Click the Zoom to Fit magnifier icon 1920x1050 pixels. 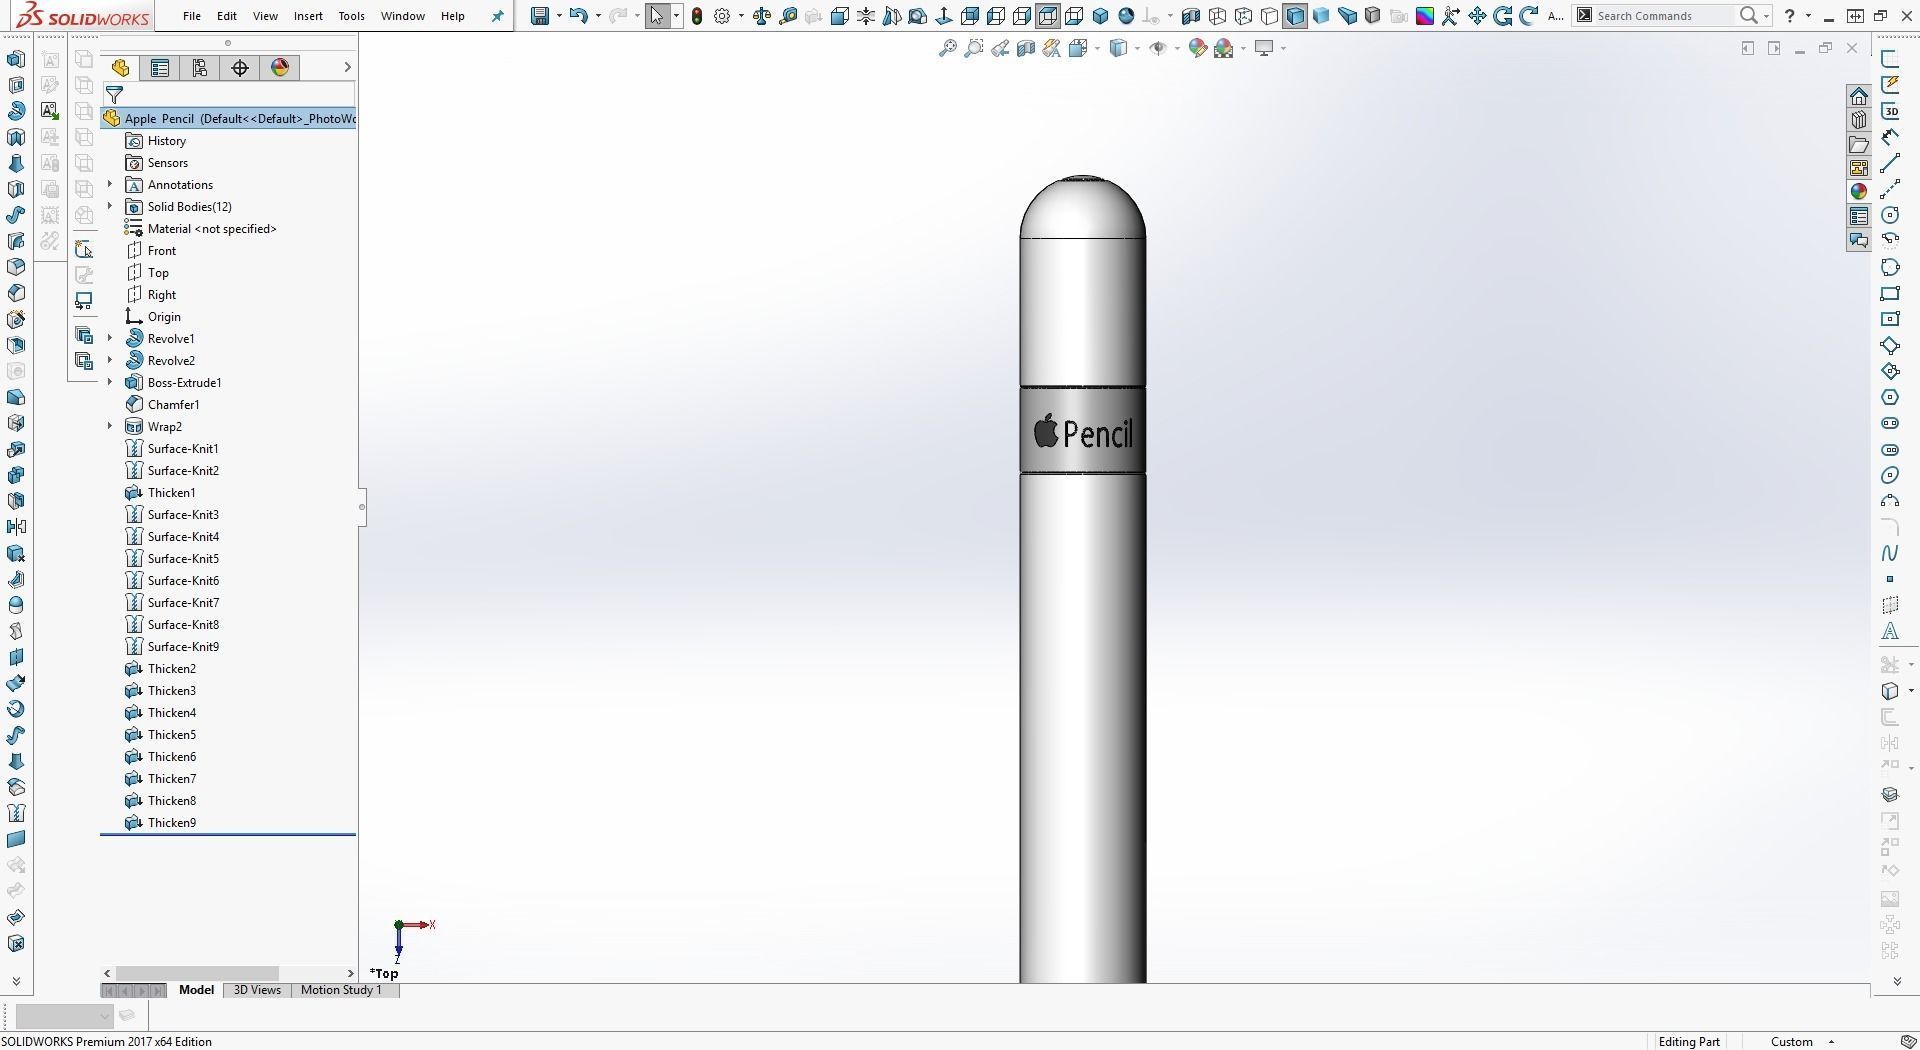948,48
